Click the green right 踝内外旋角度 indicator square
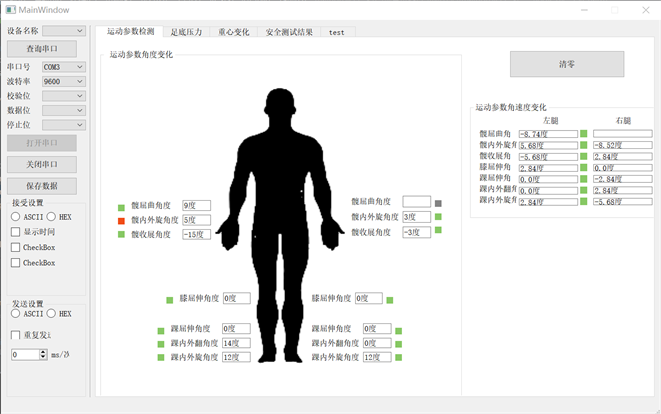 click(x=398, y=358)
